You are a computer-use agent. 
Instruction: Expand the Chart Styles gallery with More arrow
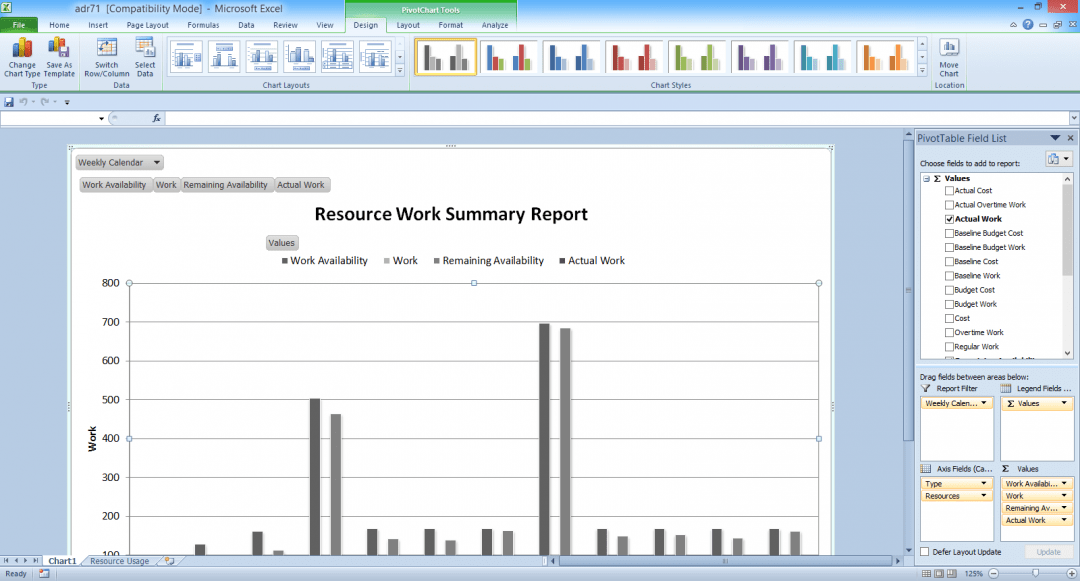(920, 68)
